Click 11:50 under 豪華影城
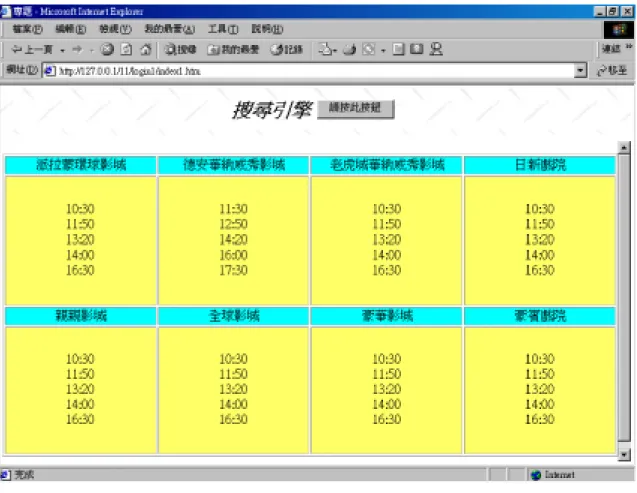Image resolution: width=637 pixels, height=493 pixels. point(387,374)
